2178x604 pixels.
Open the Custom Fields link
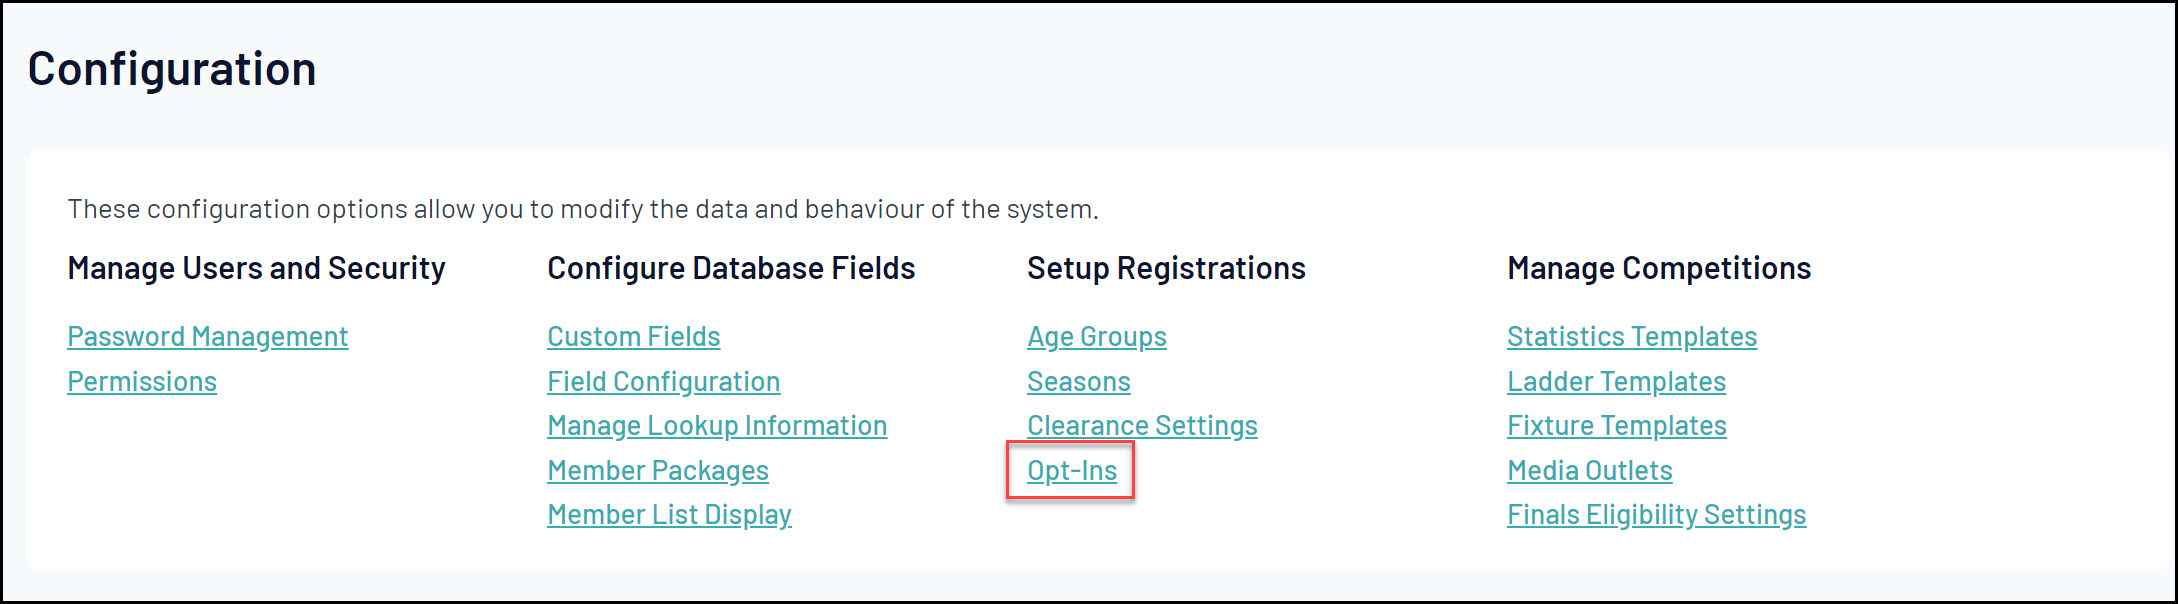pos(633,337)
